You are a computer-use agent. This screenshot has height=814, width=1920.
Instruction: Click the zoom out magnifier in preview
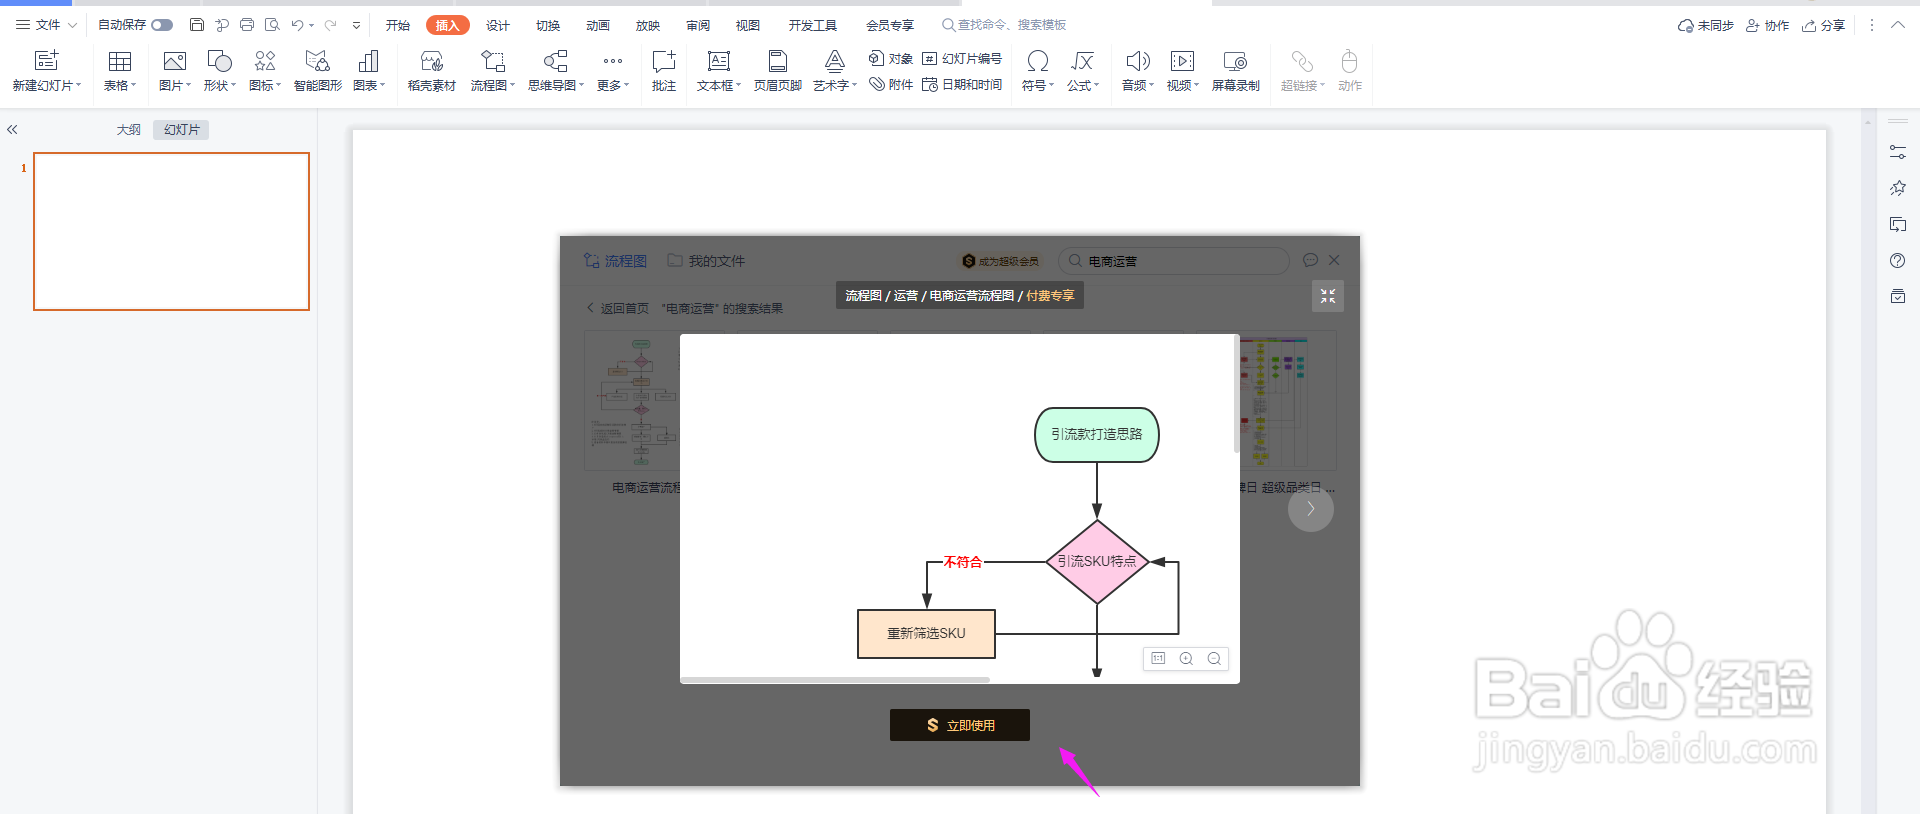click(1214, 659)
